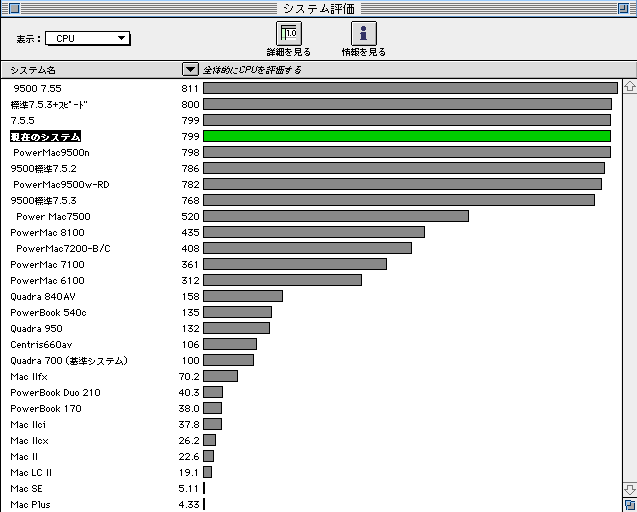Click the 詳細を見る details icon

(x=288, y=33)
